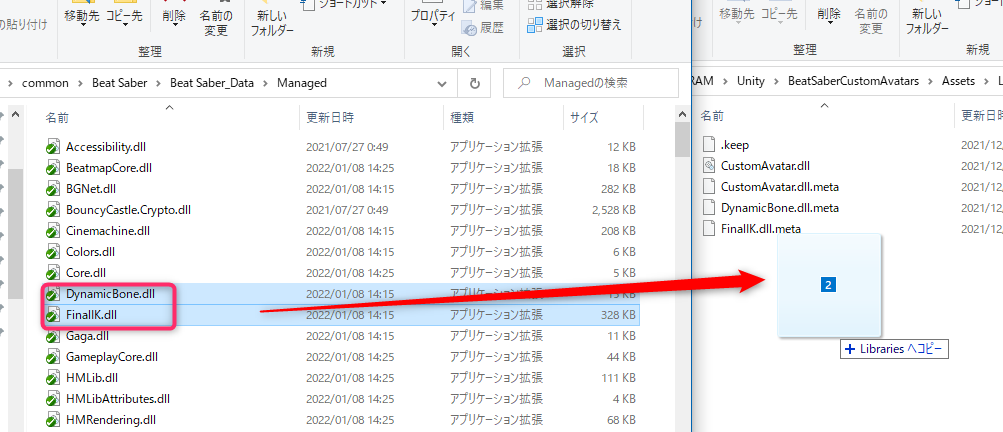Image resolution: width=1003 pixels, height=432 pixels.
Task: Click the Colors.dll file icon
Action: 52,252
